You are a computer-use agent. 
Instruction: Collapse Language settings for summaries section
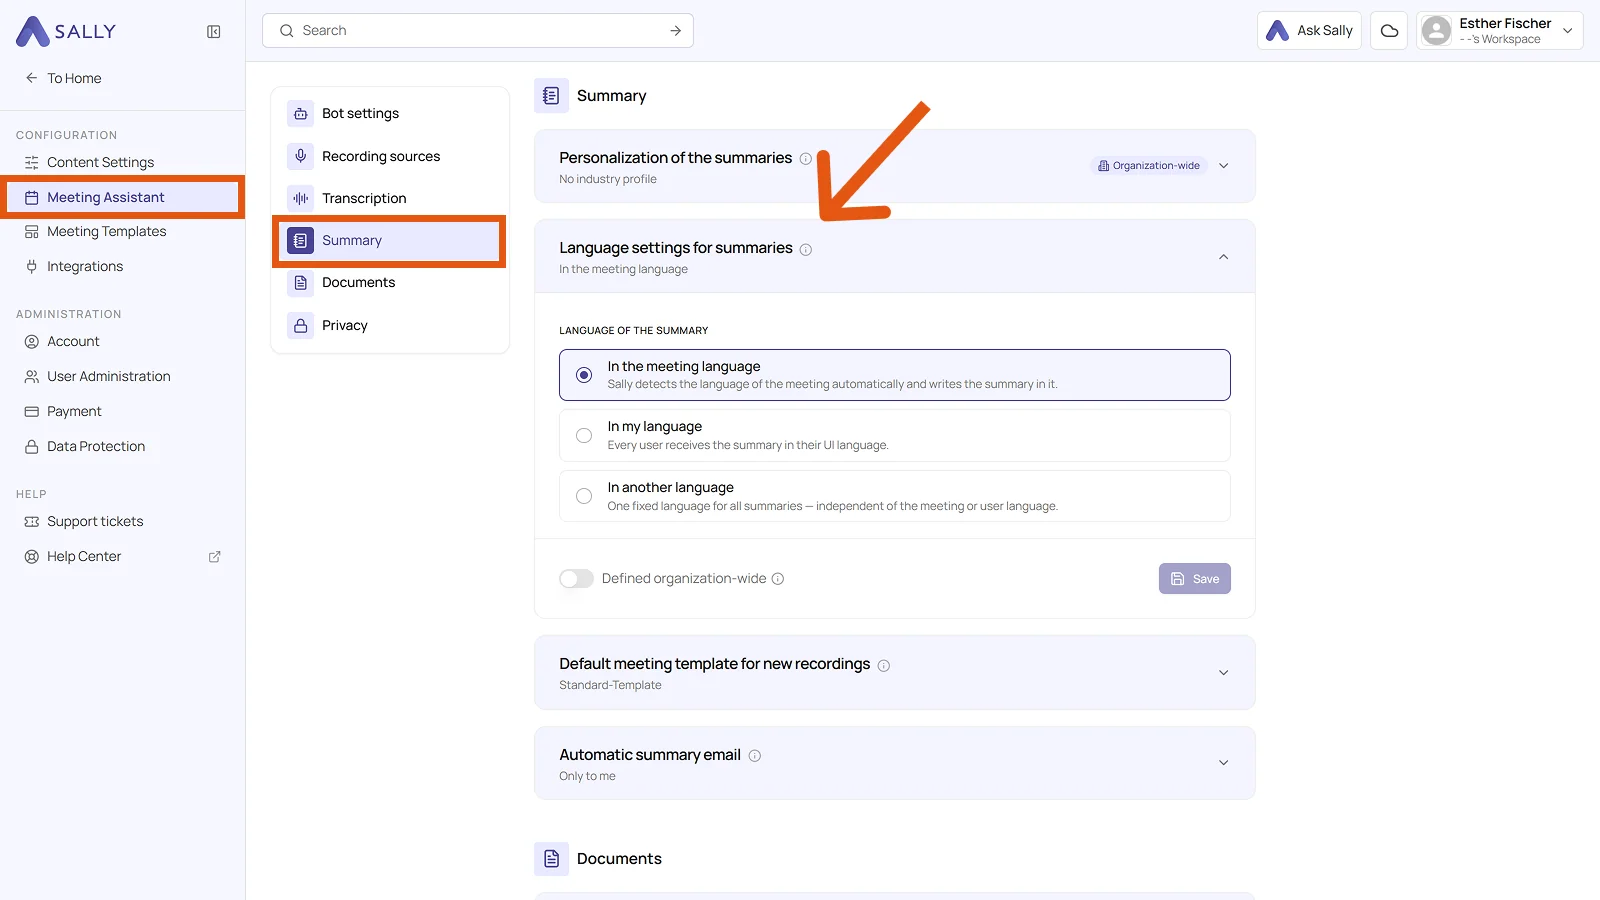[x=1223, y=257]
